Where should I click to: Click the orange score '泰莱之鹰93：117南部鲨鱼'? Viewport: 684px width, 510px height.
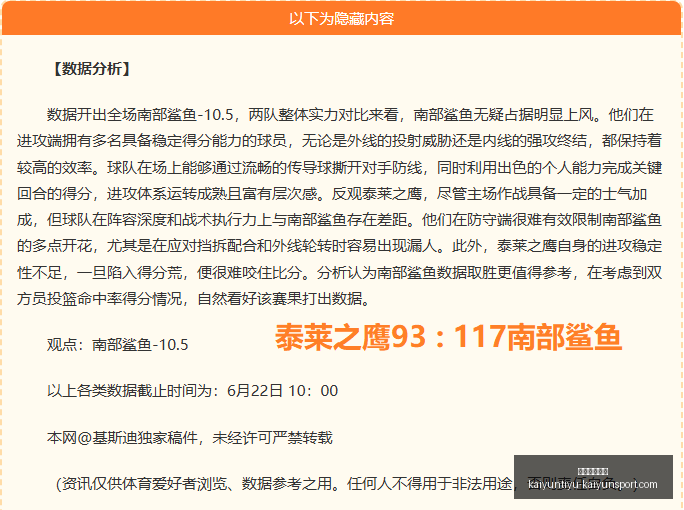click(448, 337)
